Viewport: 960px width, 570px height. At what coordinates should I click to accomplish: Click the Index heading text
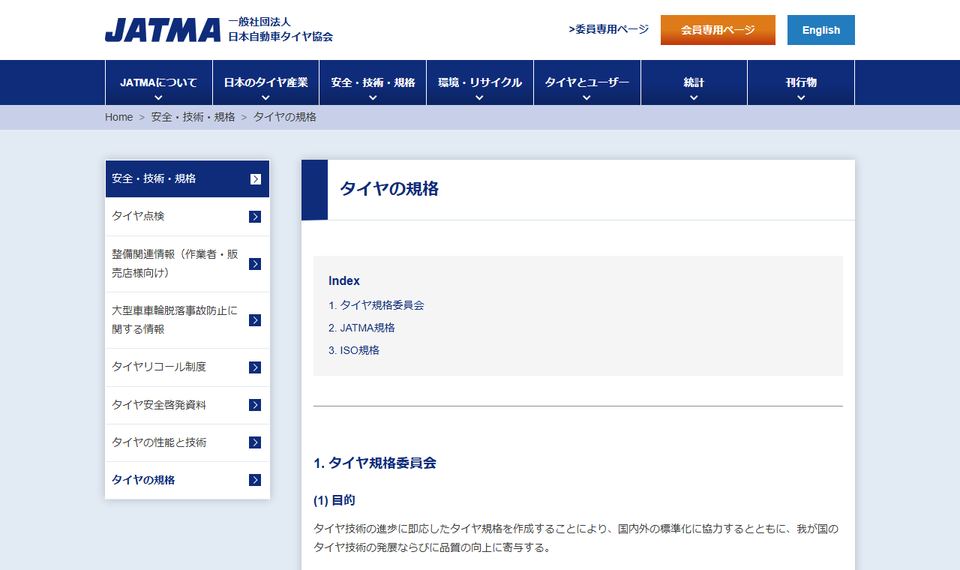(x=344, y=281)
